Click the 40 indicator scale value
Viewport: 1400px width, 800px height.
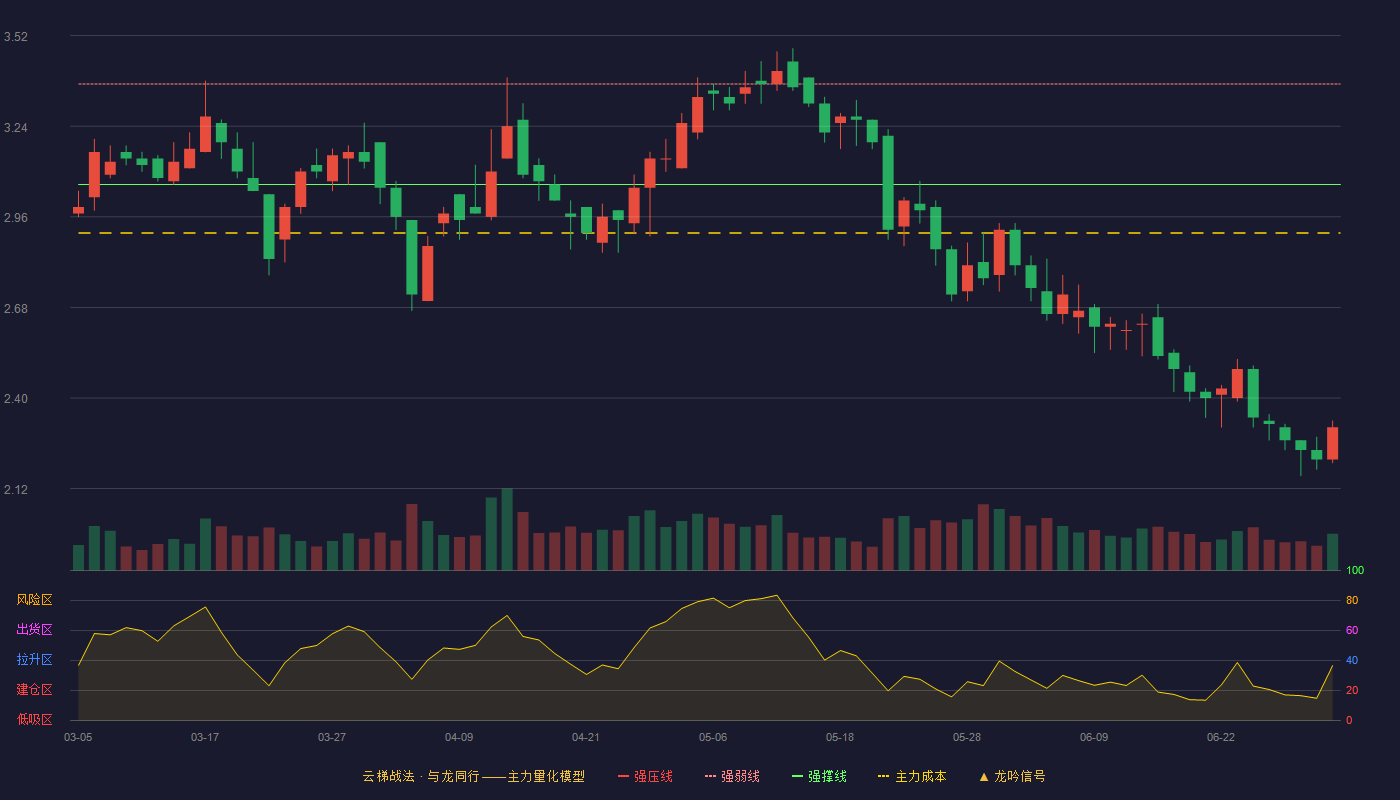[x=1352, y=660]
